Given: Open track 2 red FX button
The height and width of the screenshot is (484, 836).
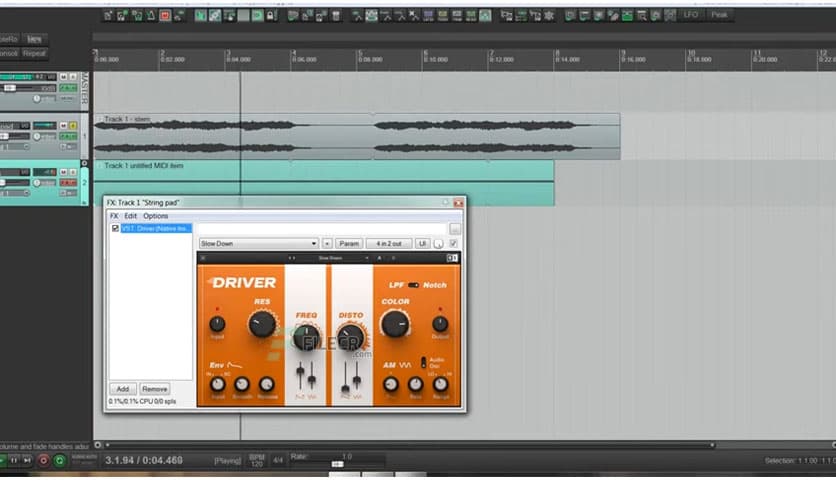Looking at the screenshot, I should point(68,183).
